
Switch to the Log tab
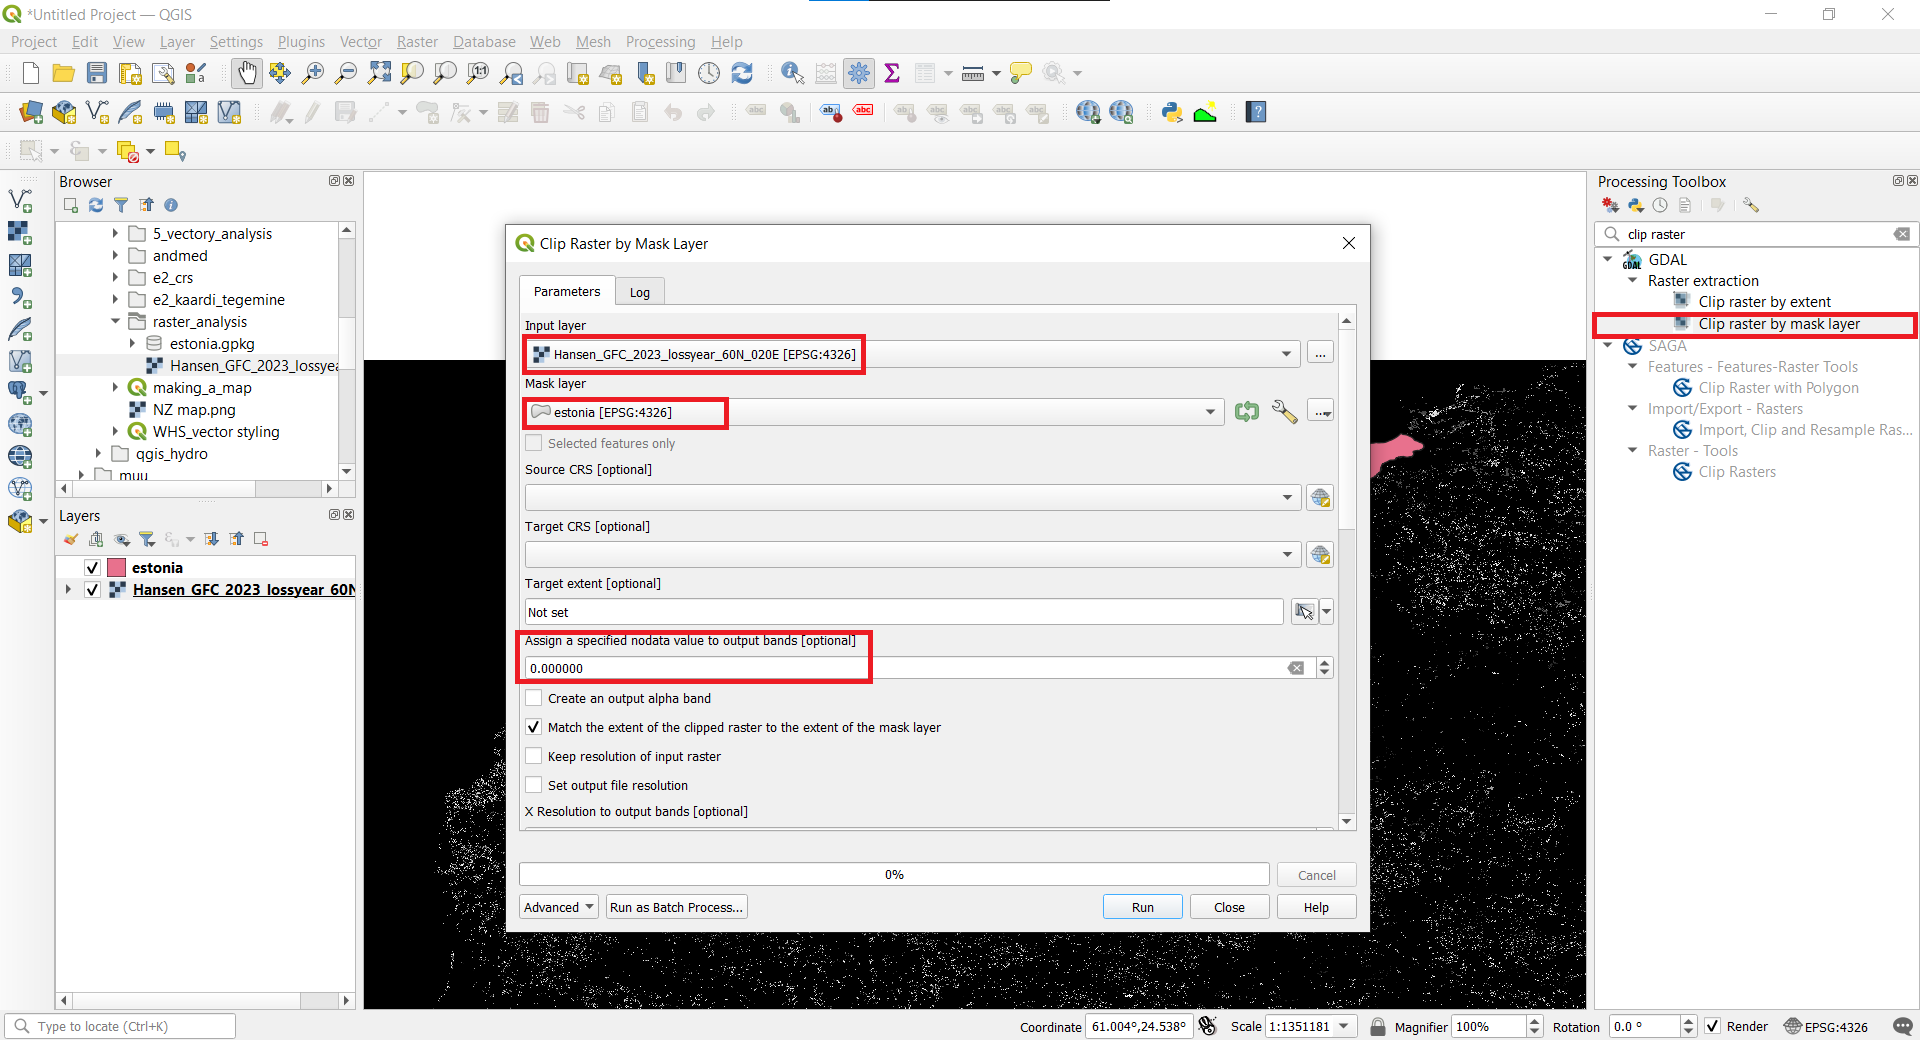tap(639, 292)
